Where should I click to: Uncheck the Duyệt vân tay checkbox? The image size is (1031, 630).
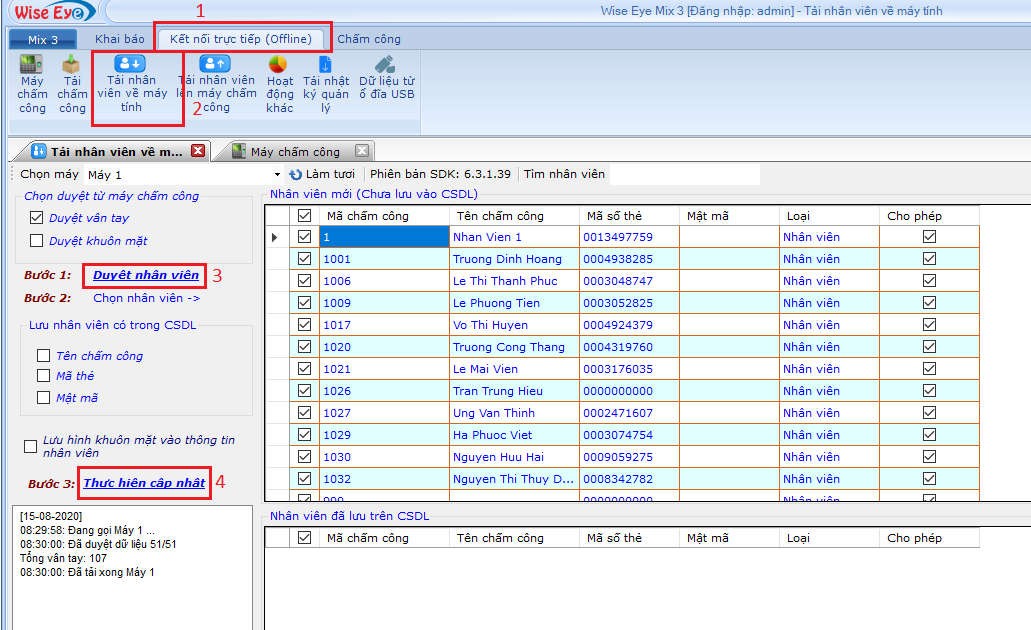[x=37, y=218]
